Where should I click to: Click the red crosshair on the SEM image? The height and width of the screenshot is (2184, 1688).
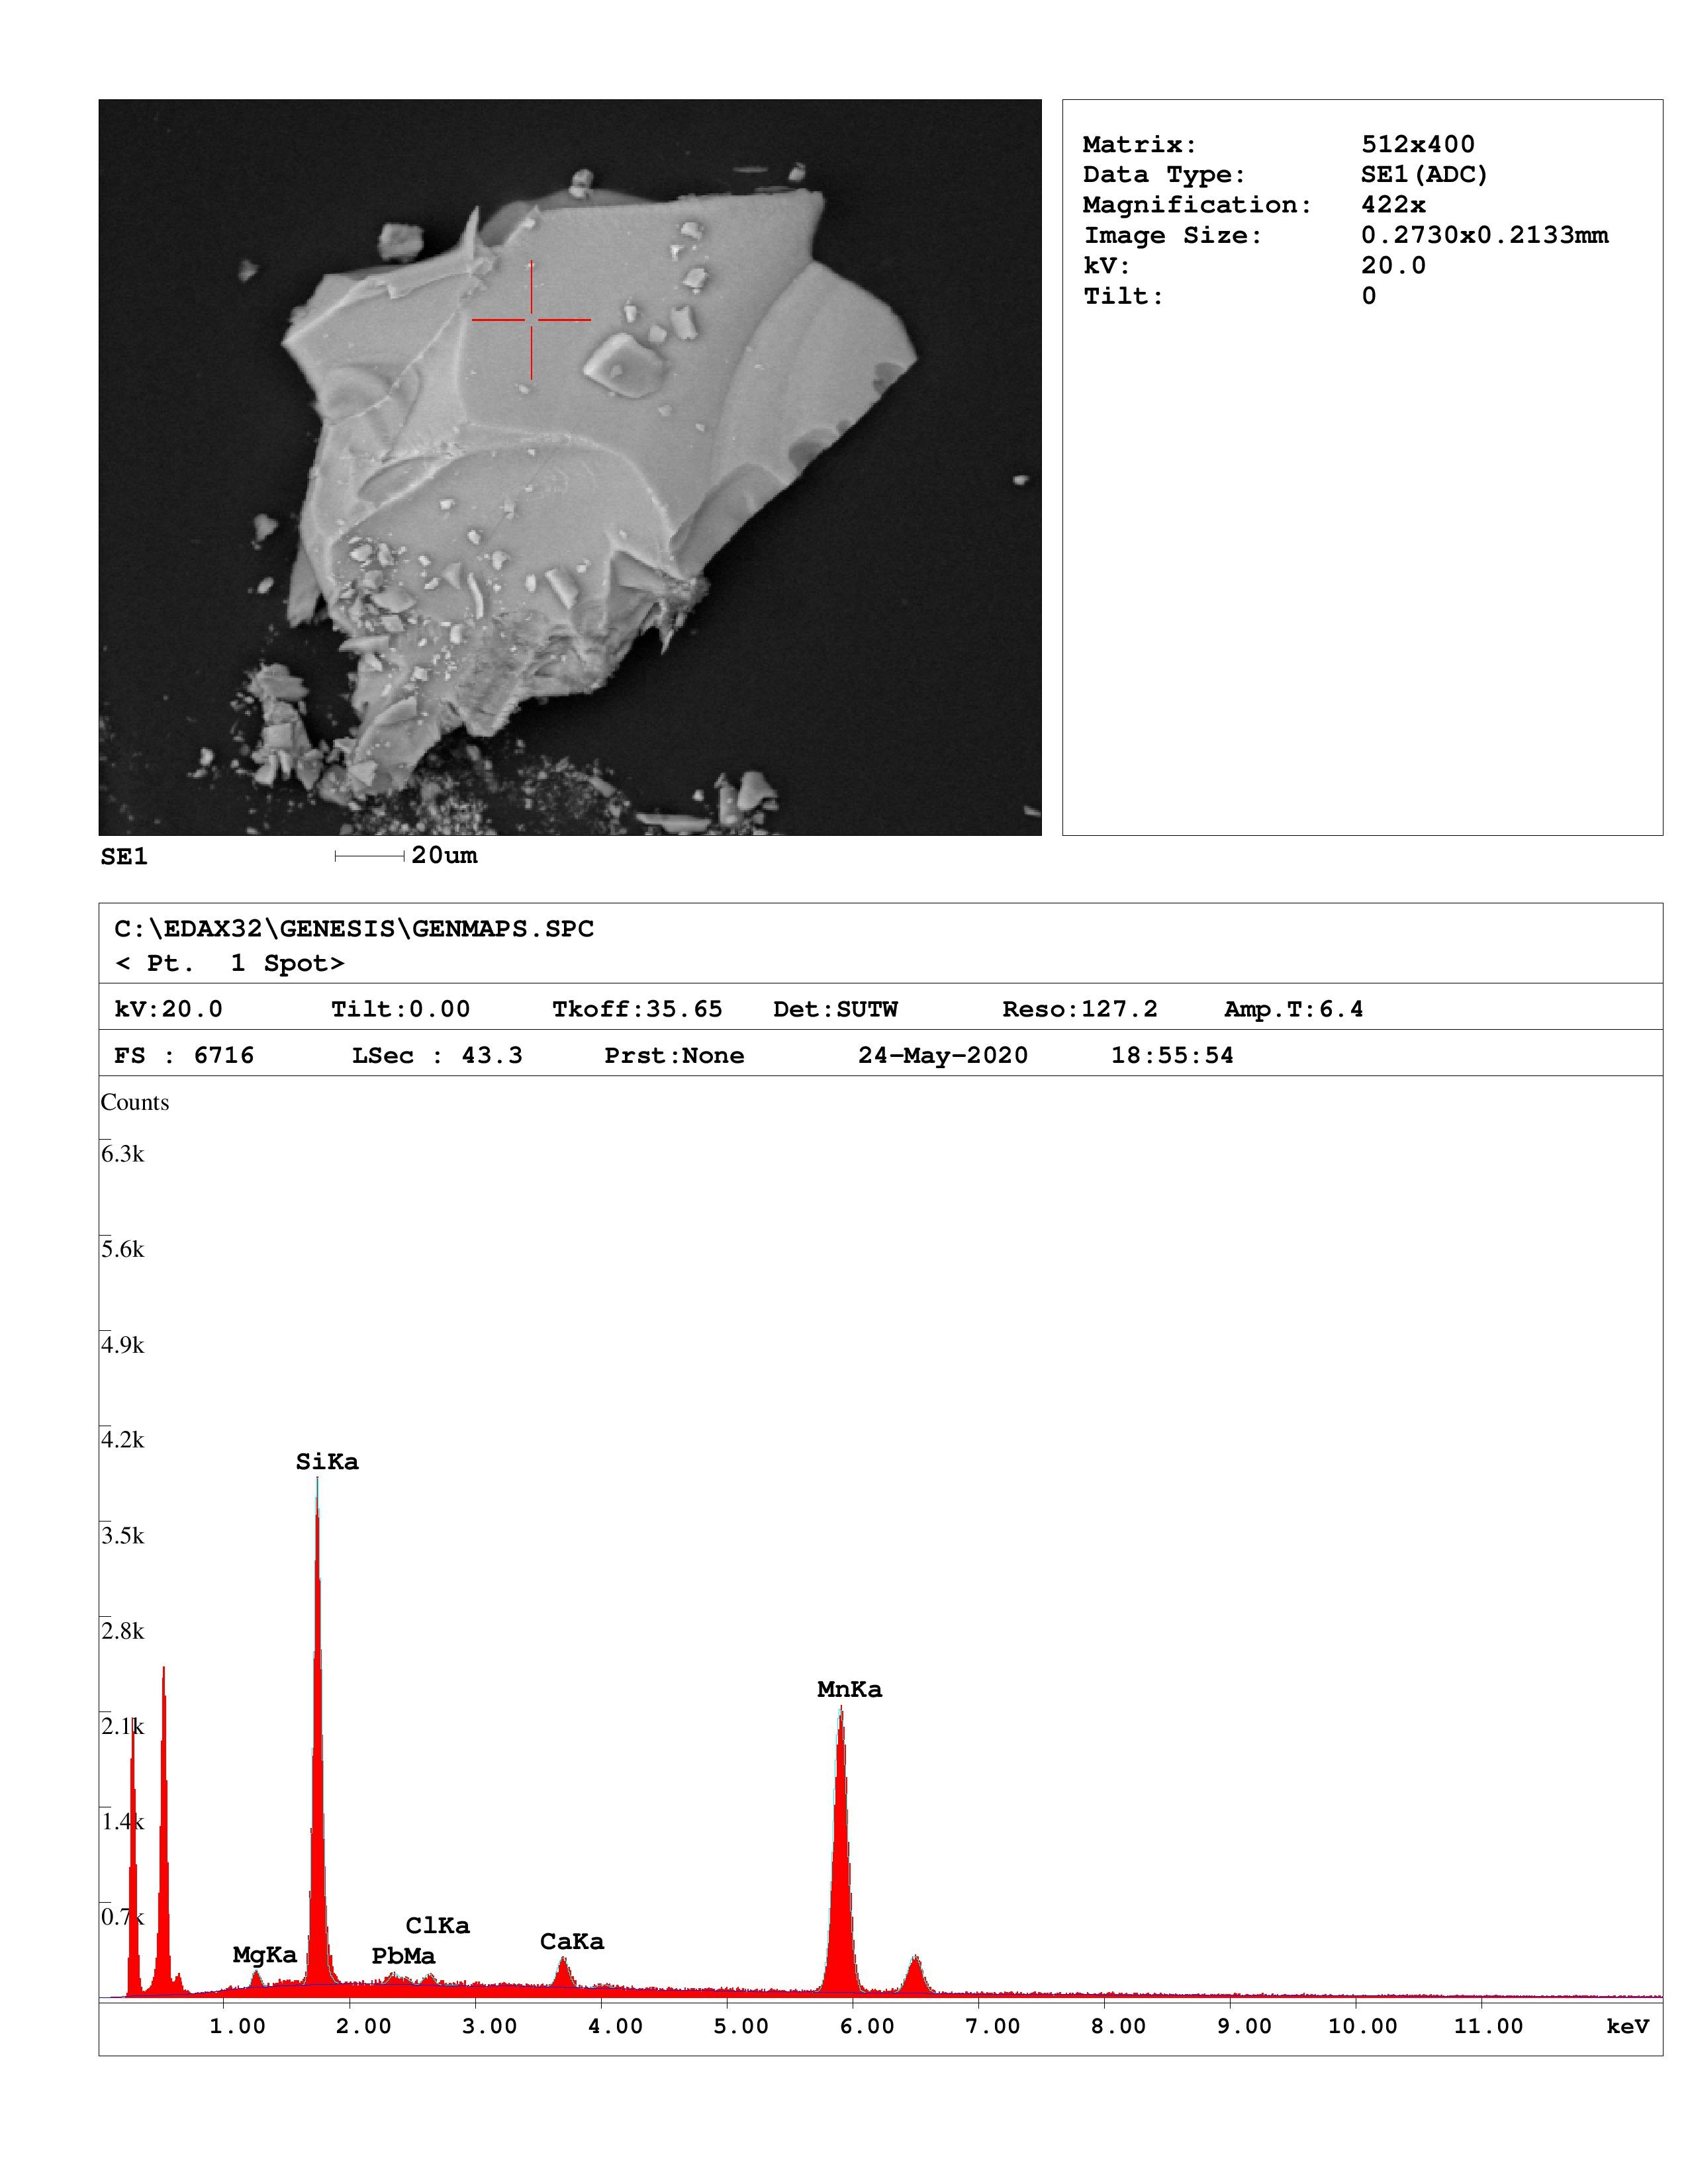coord(531,320)
